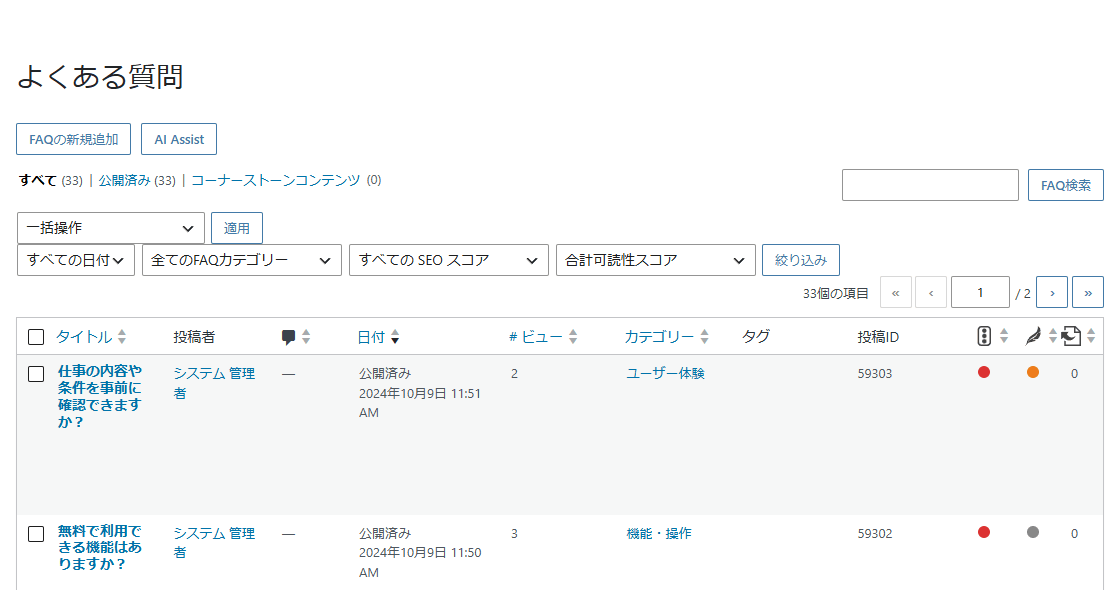The width and height of the screenshot is (1120, 590).
Task: Click the タグ column header
Action: [x=756, y=336]
